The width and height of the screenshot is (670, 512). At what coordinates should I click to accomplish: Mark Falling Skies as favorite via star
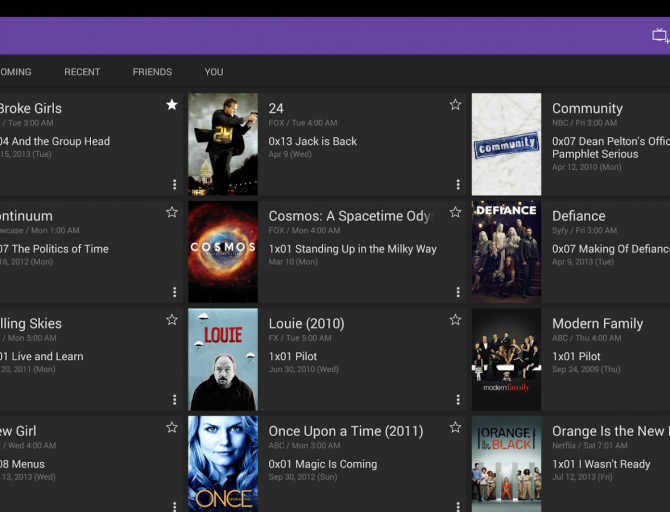pyautogui.click(x=172, y=320)
